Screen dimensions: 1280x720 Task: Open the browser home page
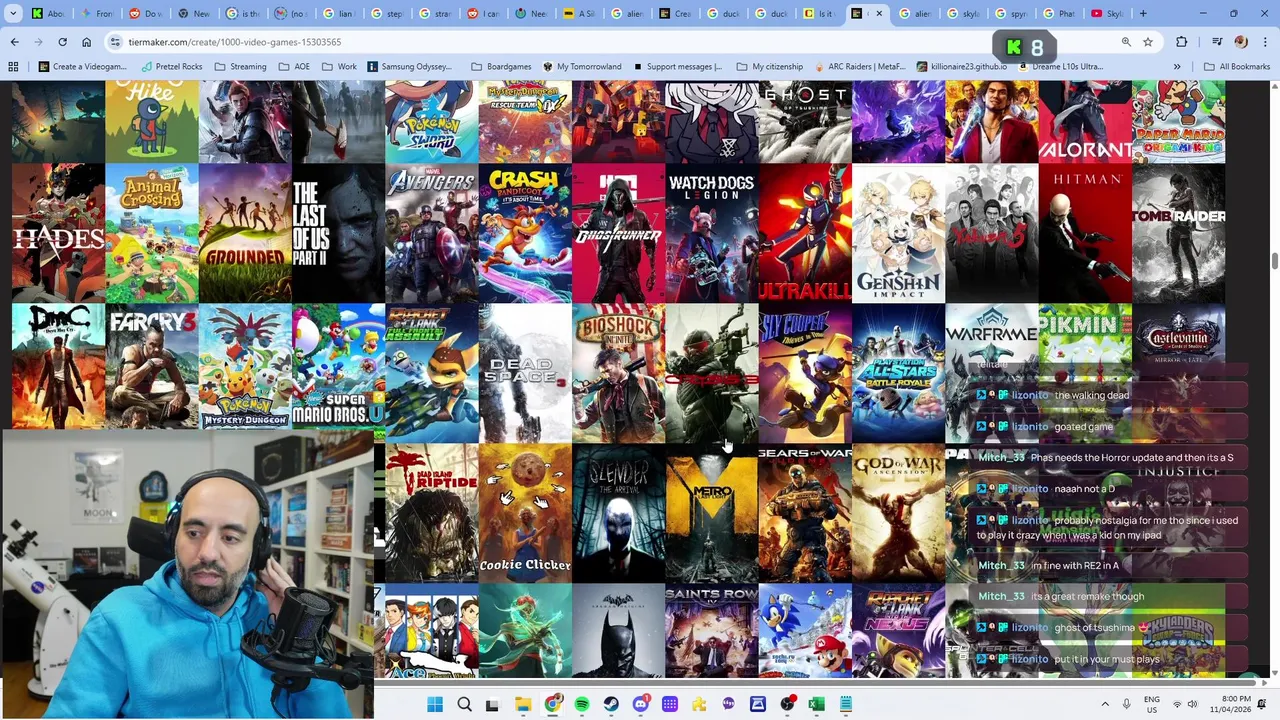tap(86, 42)
